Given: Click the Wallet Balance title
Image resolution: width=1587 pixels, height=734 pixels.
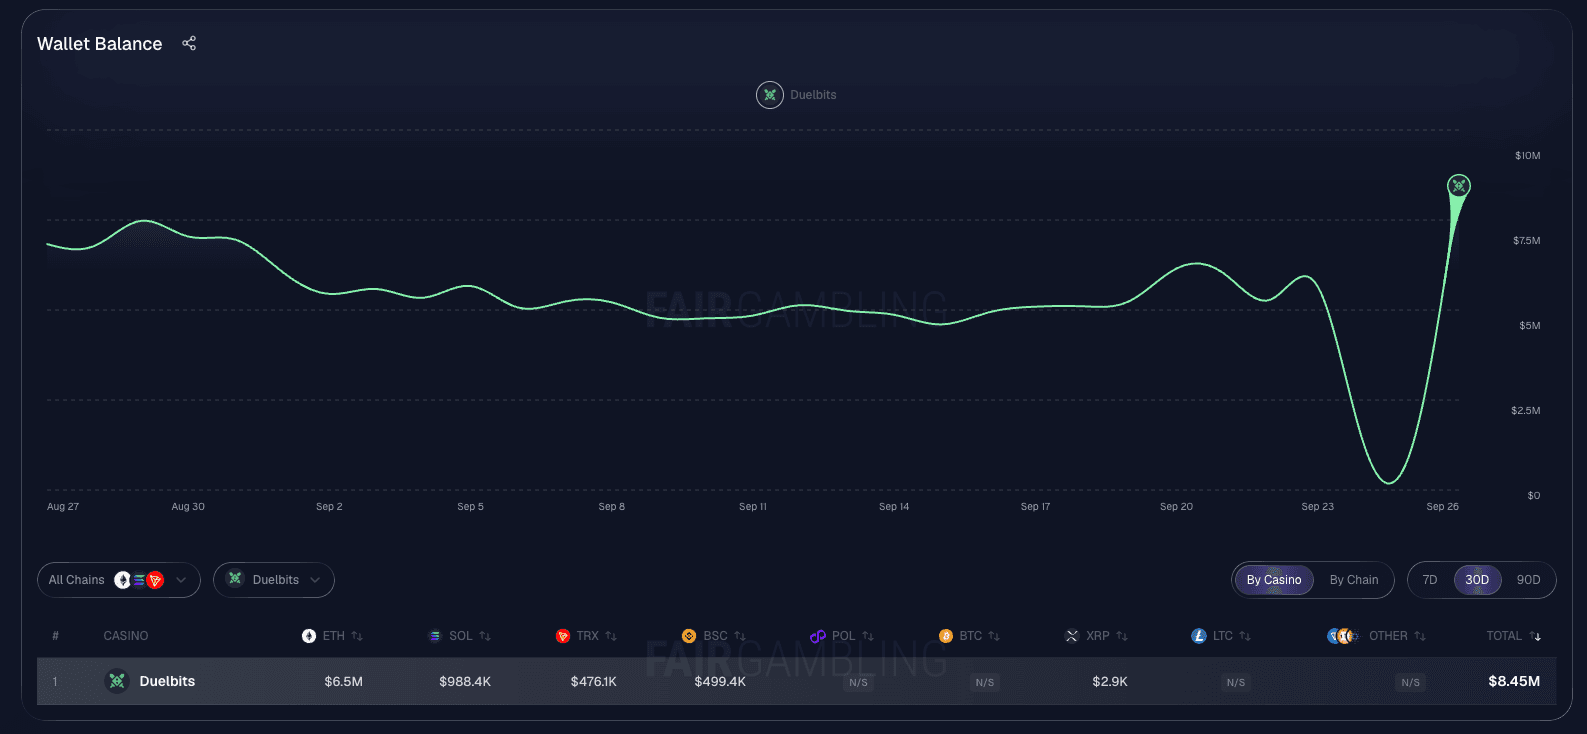Looking at the screenshot, I should (99, 44).
